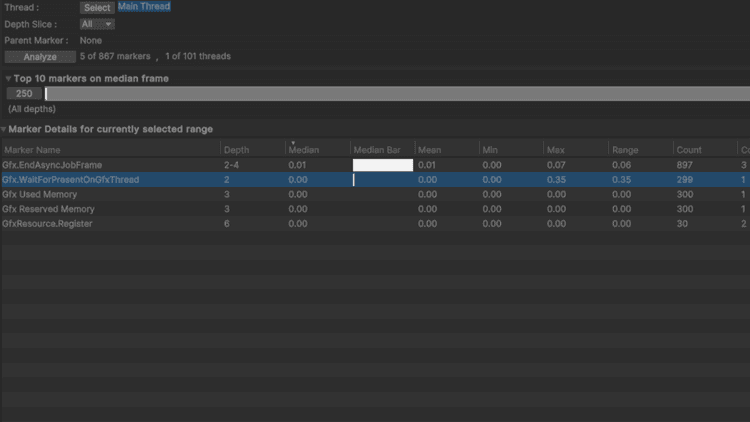Sort by Min column header
The width and height of the screenshot is (750, 422).
click(490, 150)
